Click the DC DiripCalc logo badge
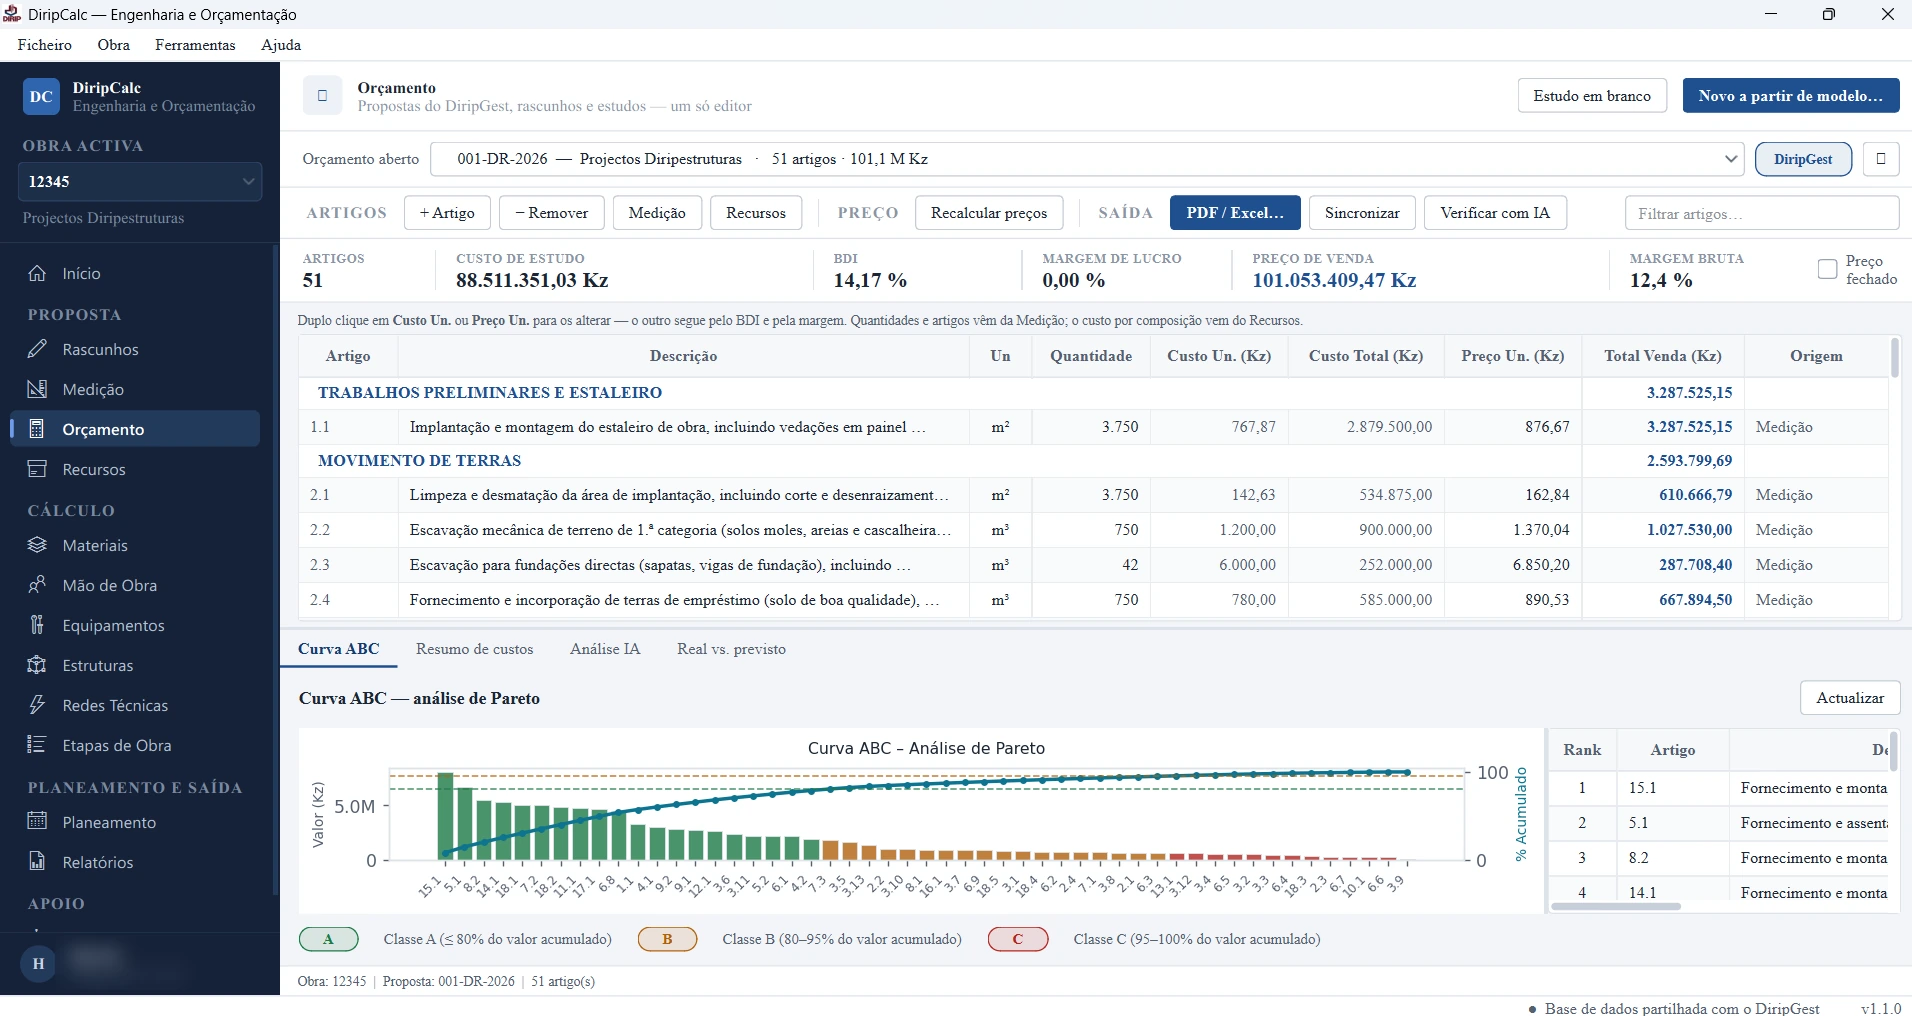 pos(41,97)
